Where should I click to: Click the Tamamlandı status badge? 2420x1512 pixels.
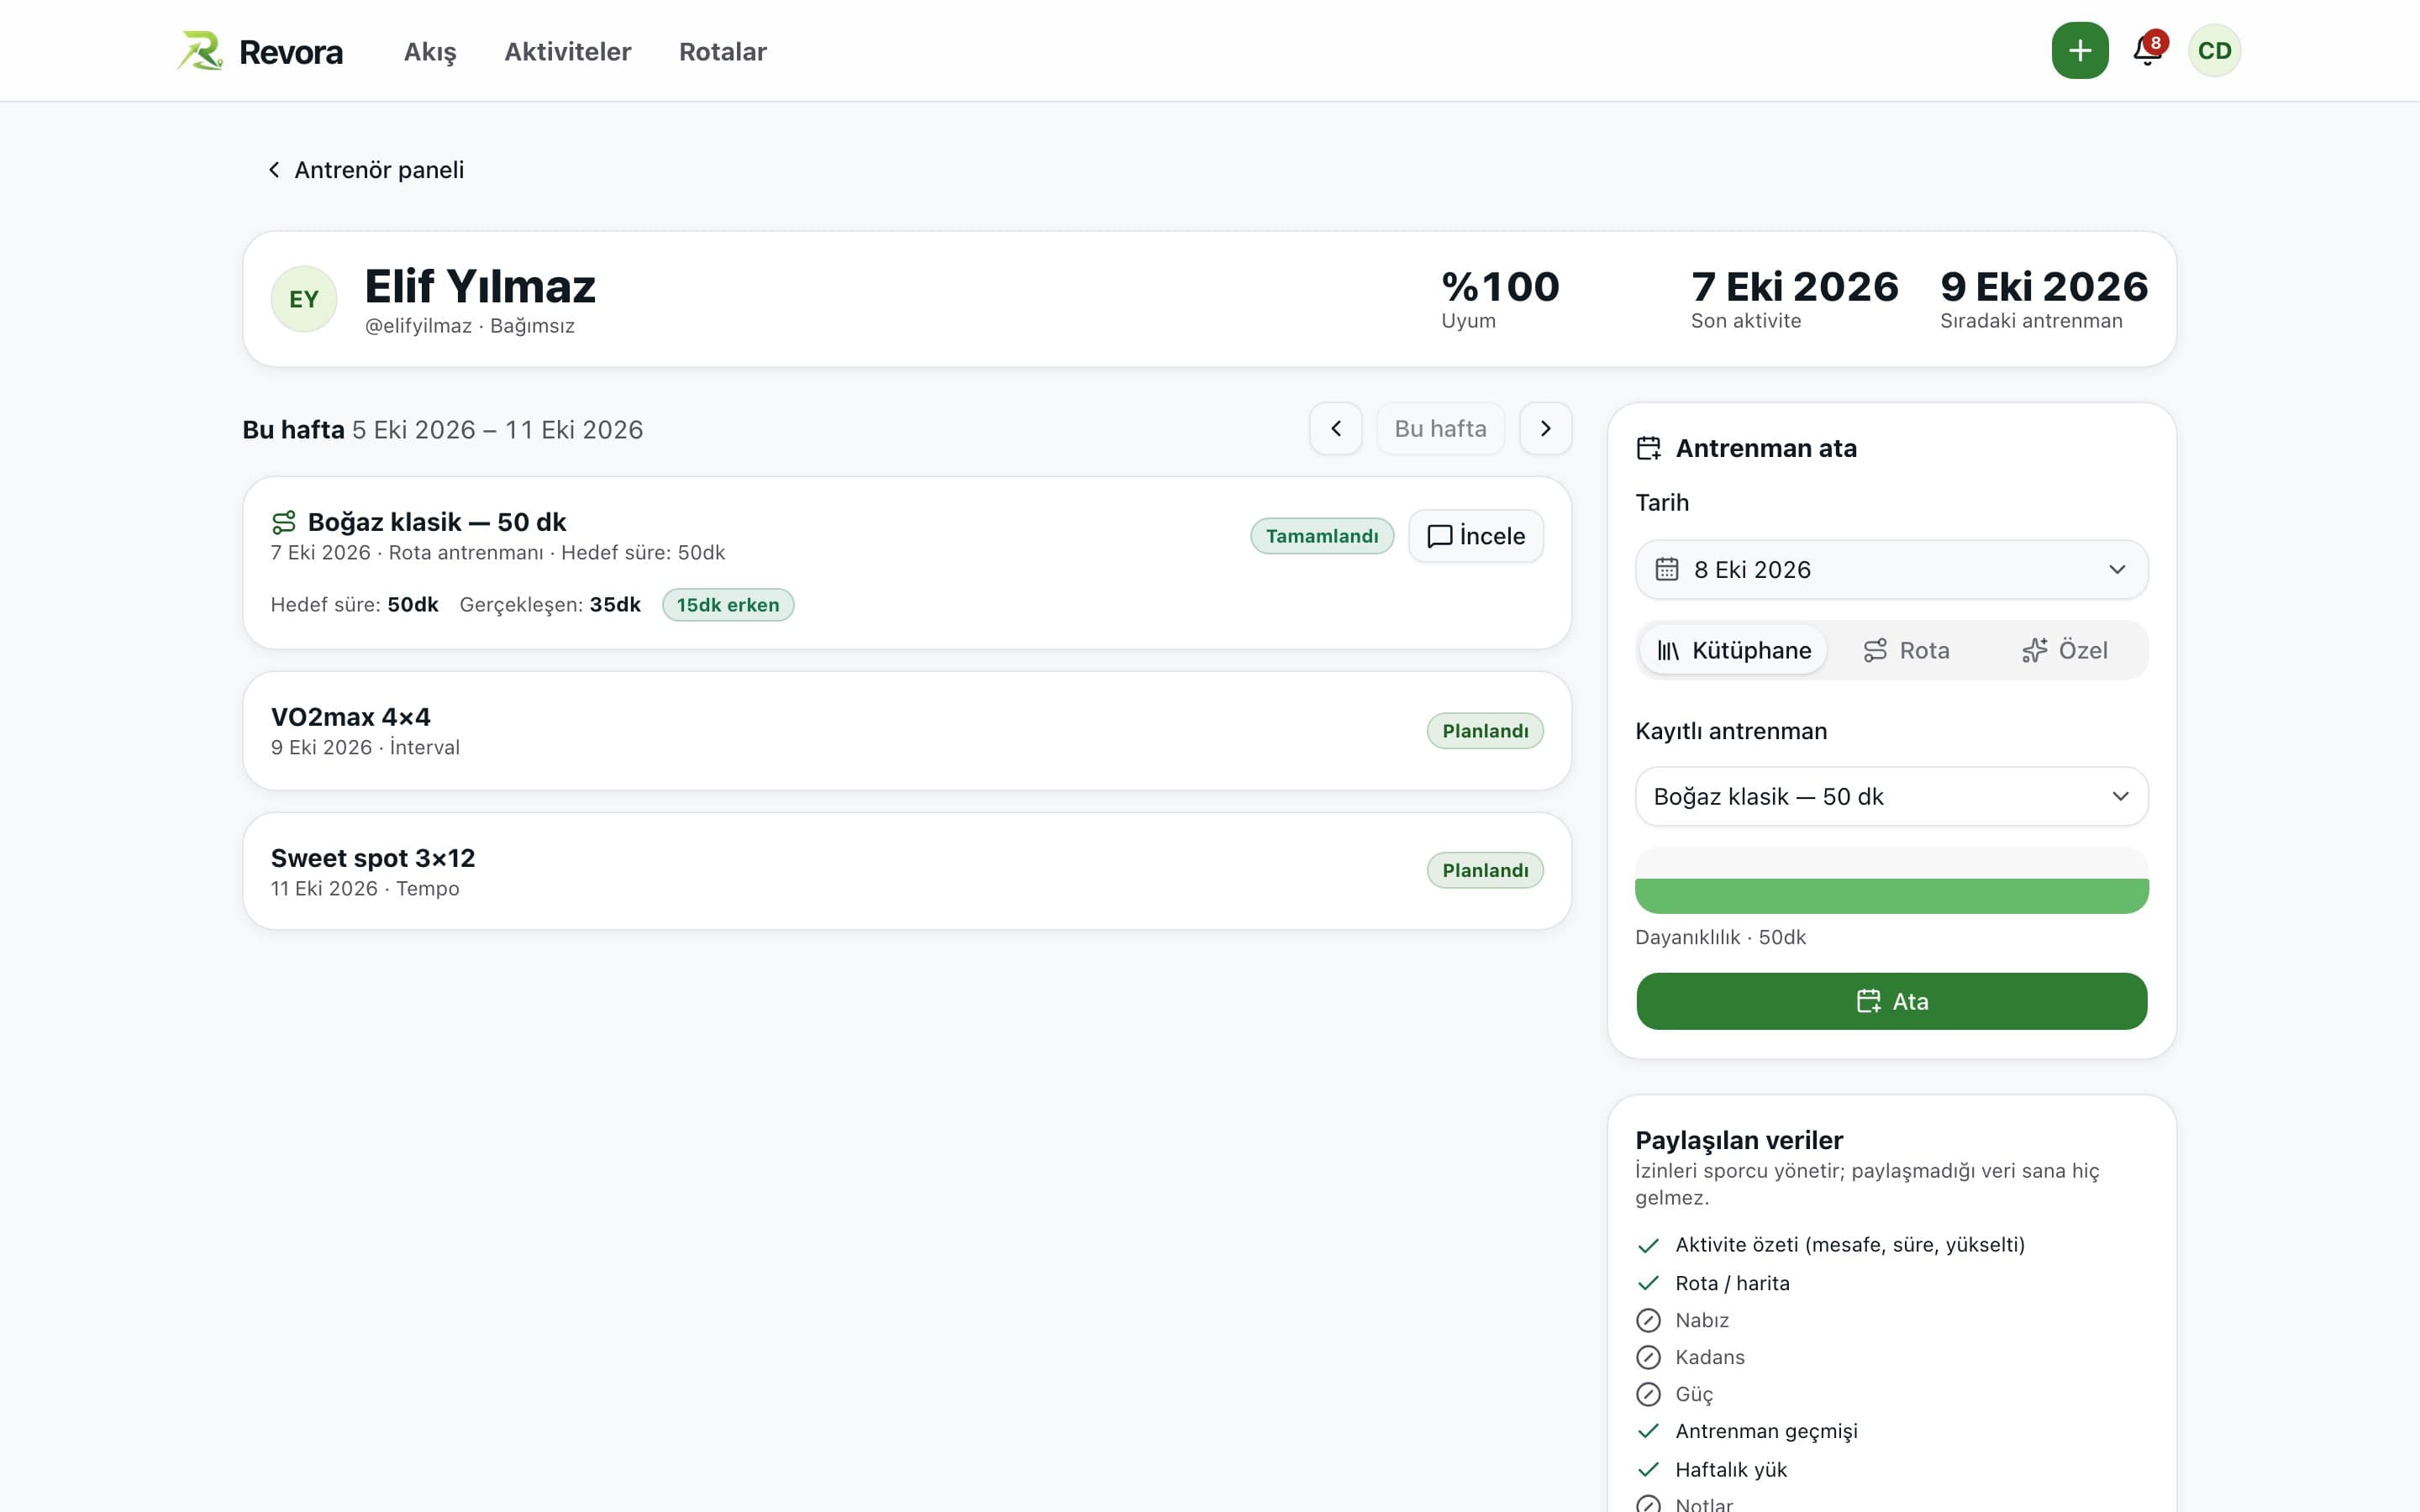1322,536
